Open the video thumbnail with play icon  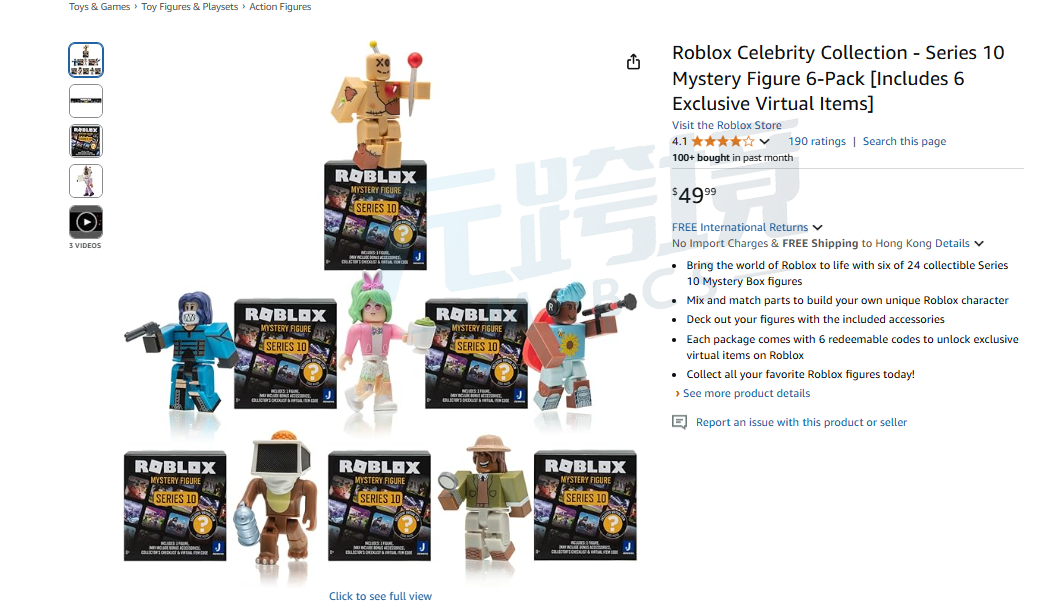86,221
